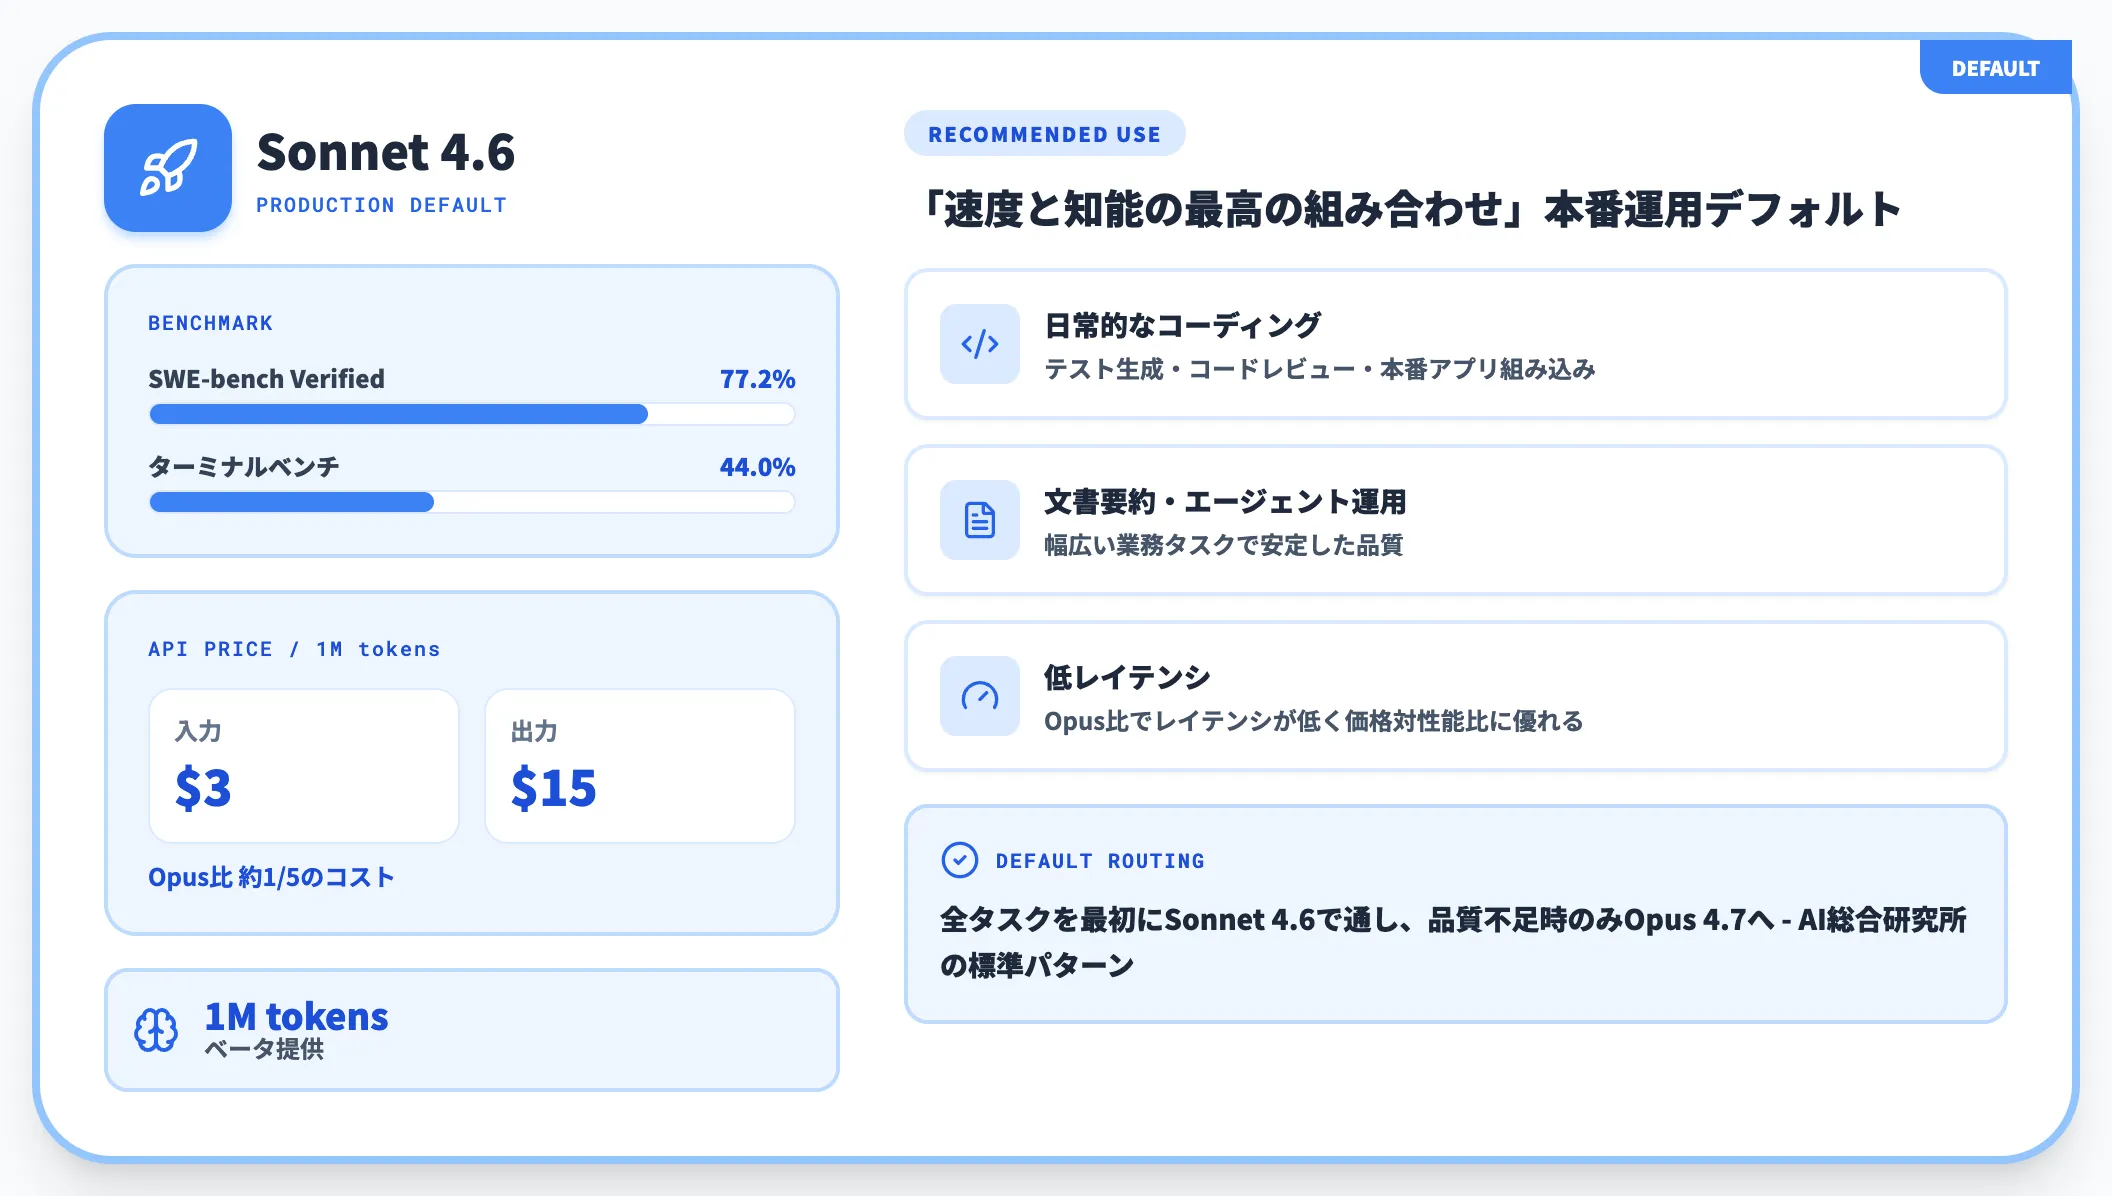Click the speedometer icon for 低レイテンシ
The width and height of the screenshot is (2112, 1196).
[x=980, y=696]
